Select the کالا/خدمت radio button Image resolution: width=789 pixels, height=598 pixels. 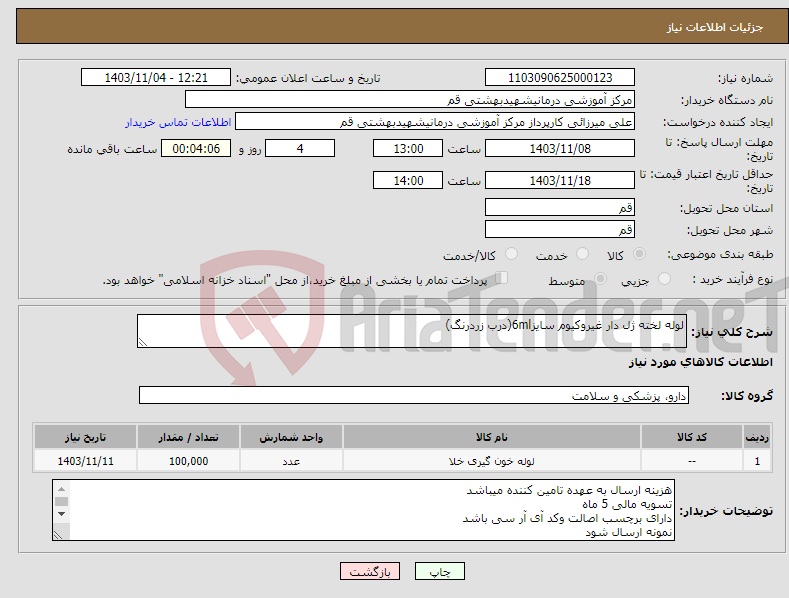[511, 254]
